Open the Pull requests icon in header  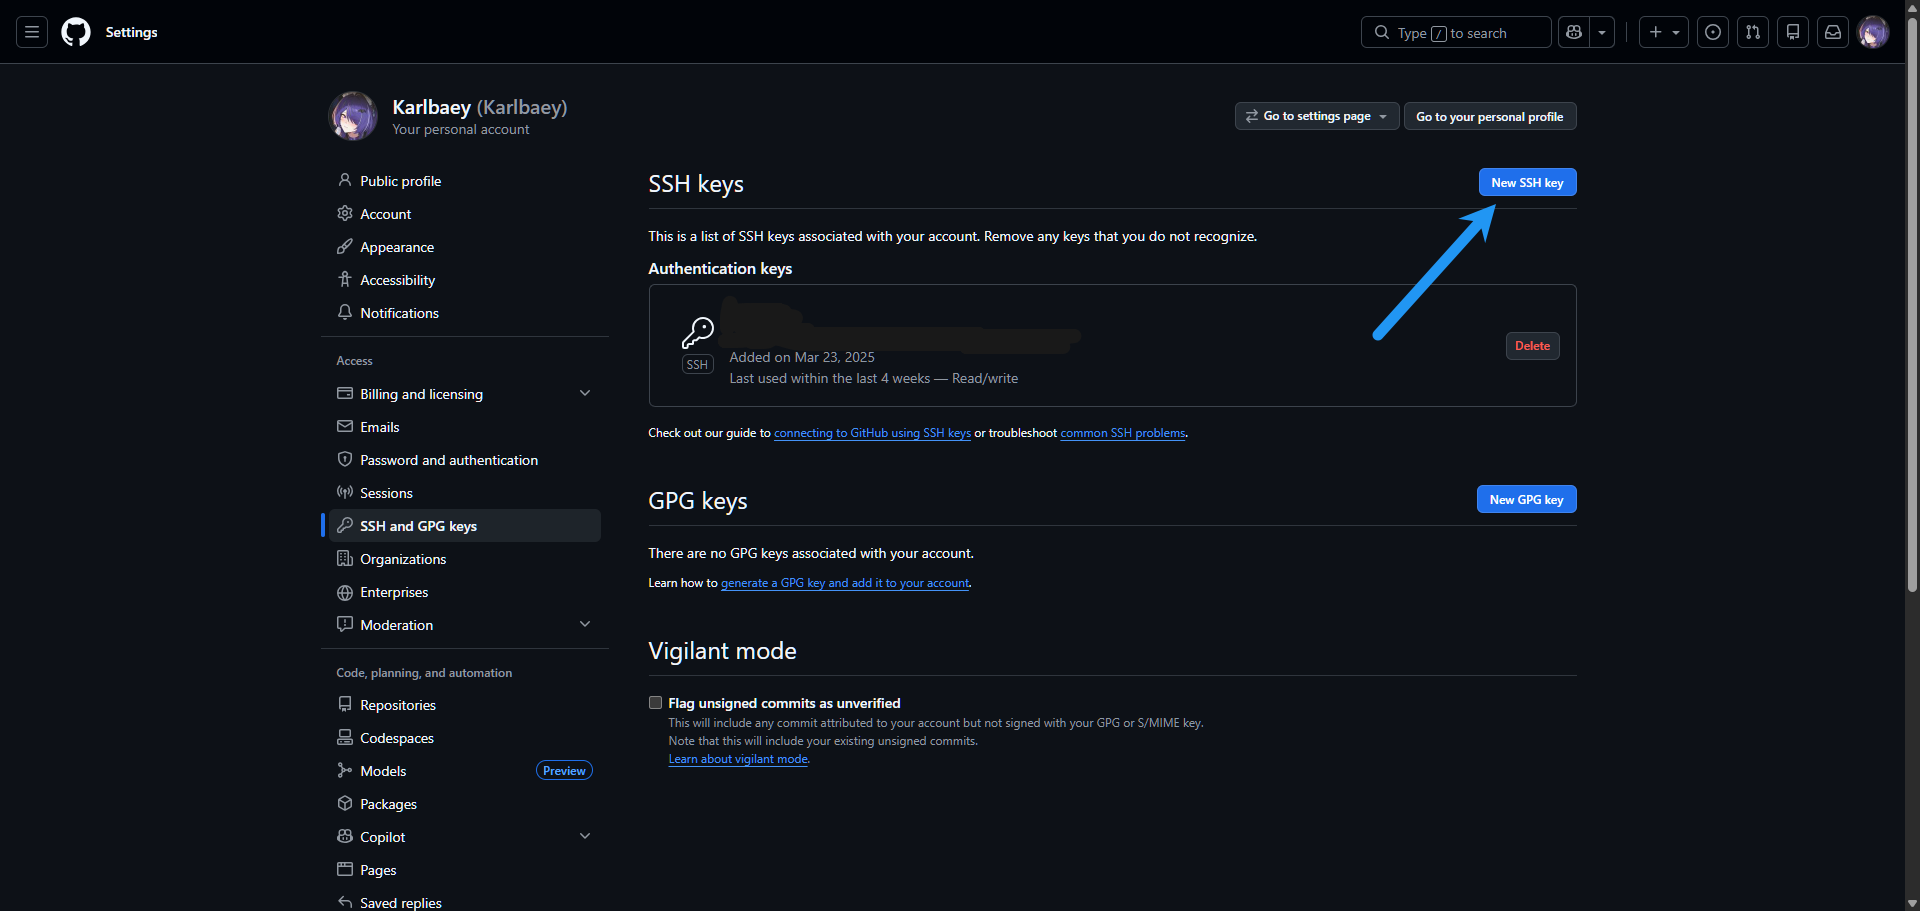(1753, 32)
